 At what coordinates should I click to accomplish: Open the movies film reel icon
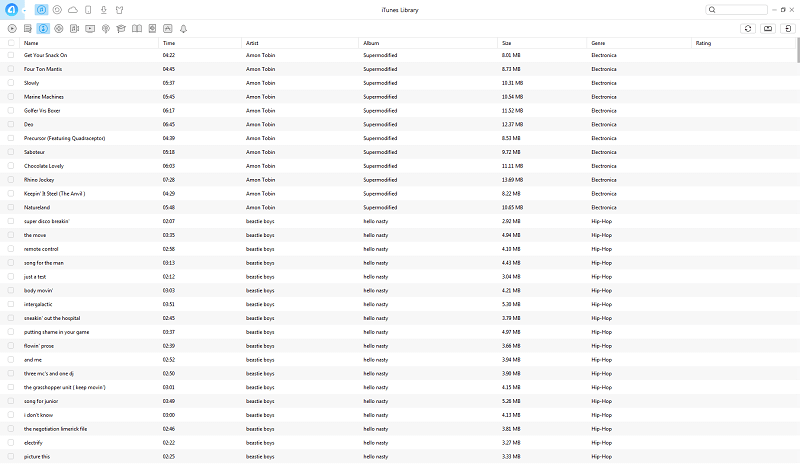[59, 29]
